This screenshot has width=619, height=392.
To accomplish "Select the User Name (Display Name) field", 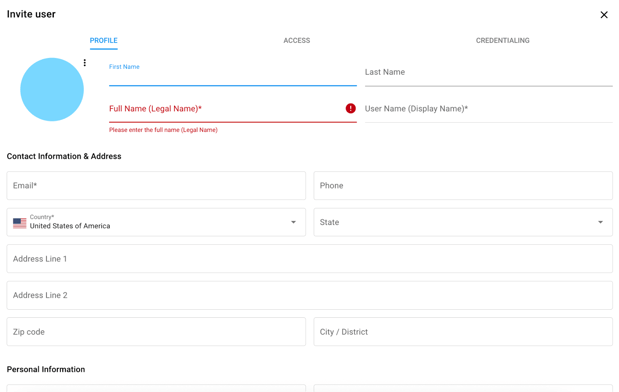I will click(x=488, y=110).
